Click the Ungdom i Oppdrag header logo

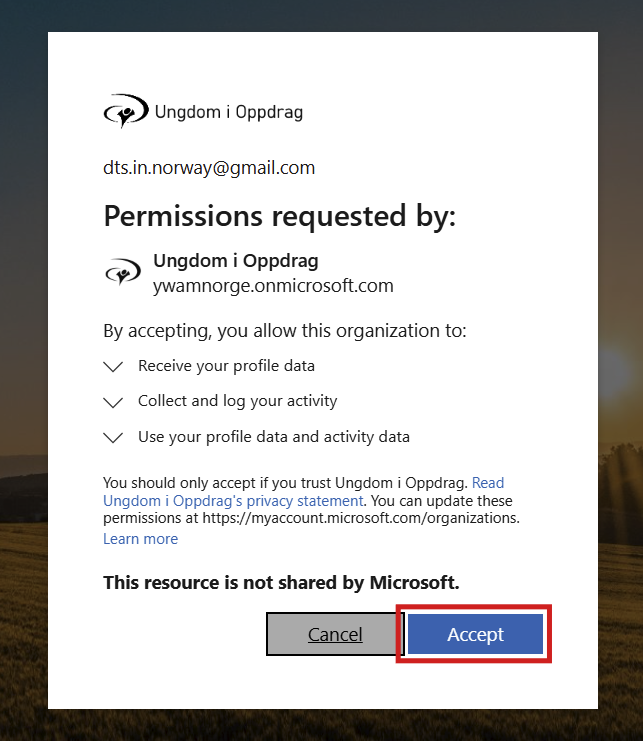coord(125,112)
